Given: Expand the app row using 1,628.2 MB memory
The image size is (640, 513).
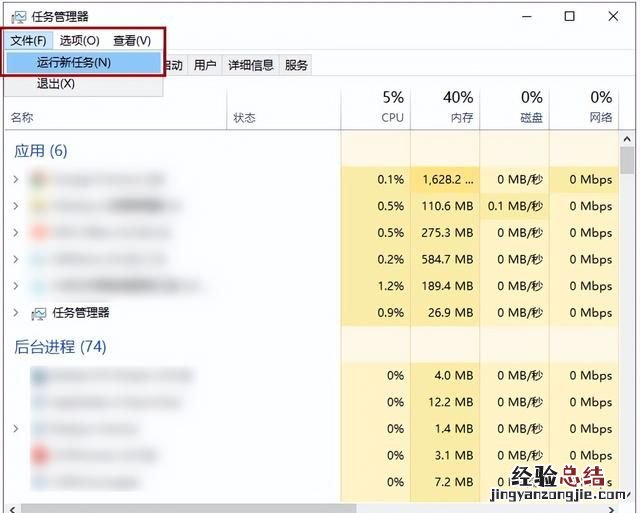Looking at the screenshot, I should (x=15, y=179).
